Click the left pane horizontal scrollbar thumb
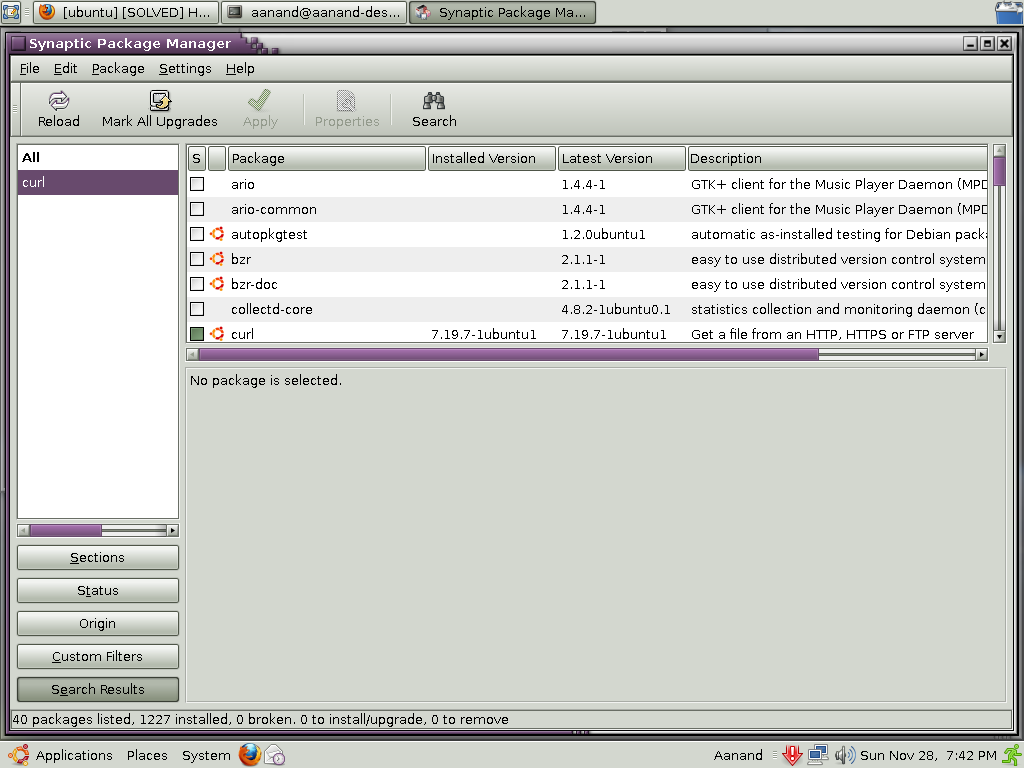Screen dimensions: 1024x768 [65, 530]
